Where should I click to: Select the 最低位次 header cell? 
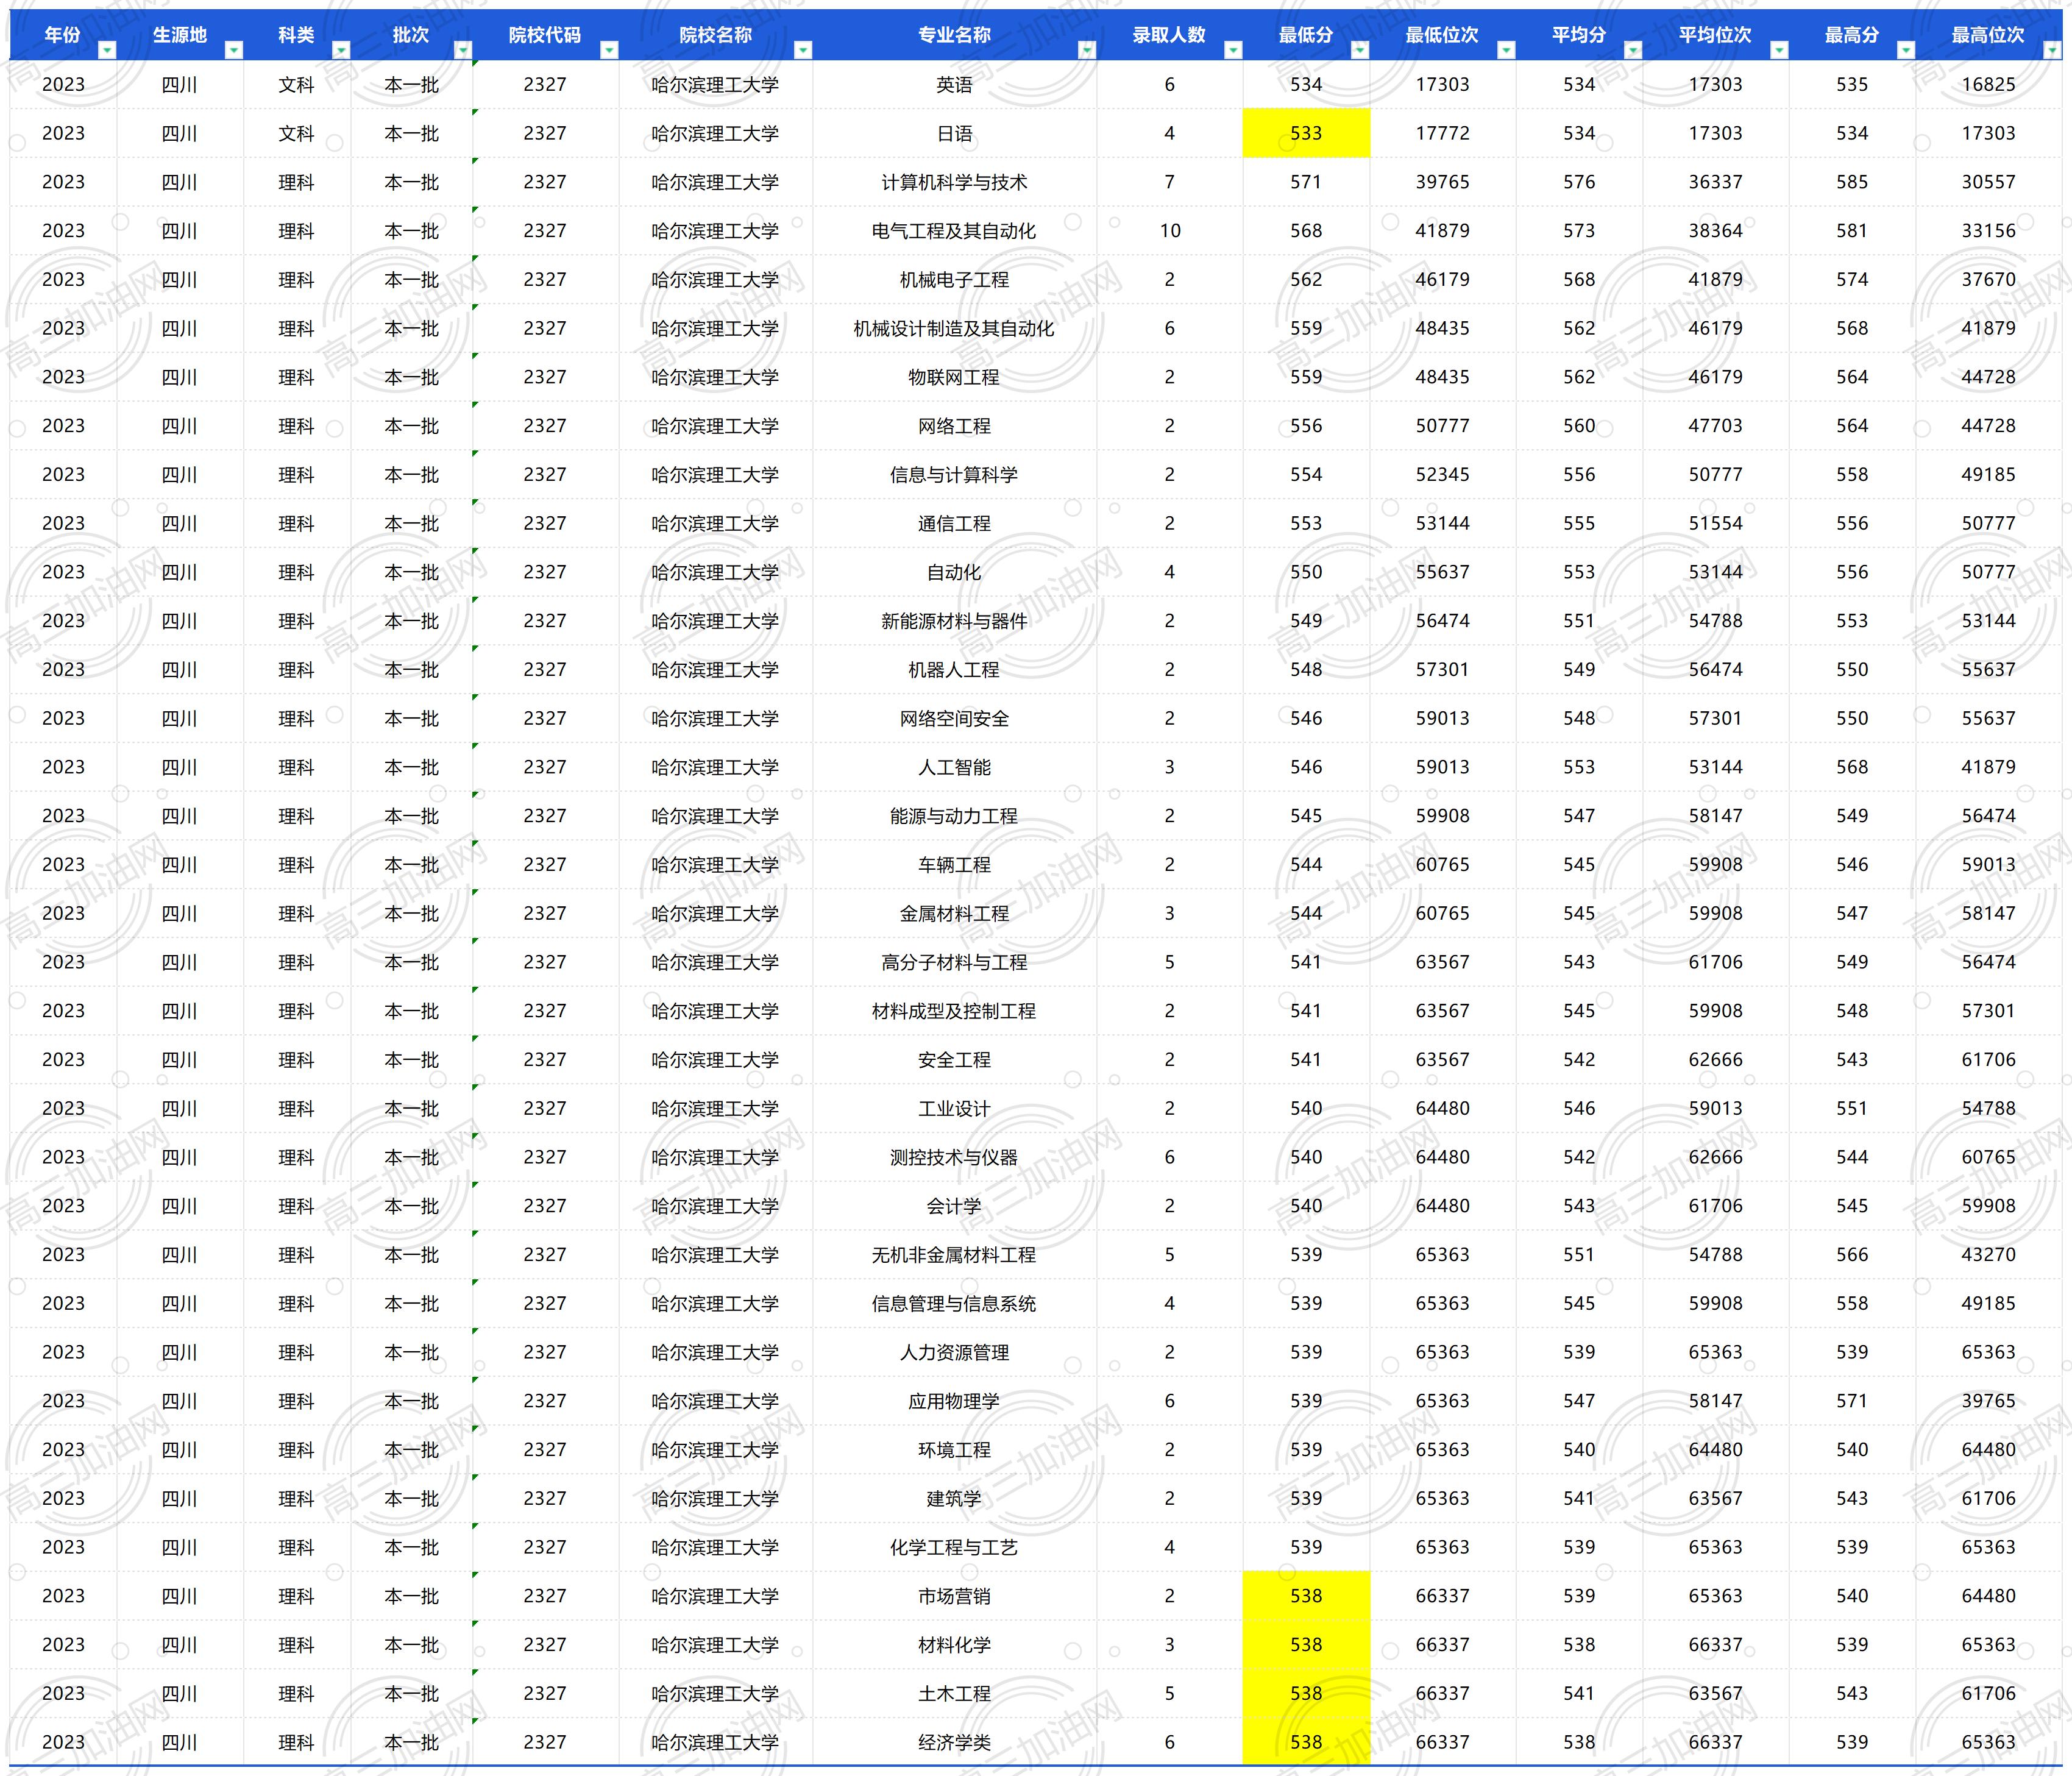coord(1443,35)
